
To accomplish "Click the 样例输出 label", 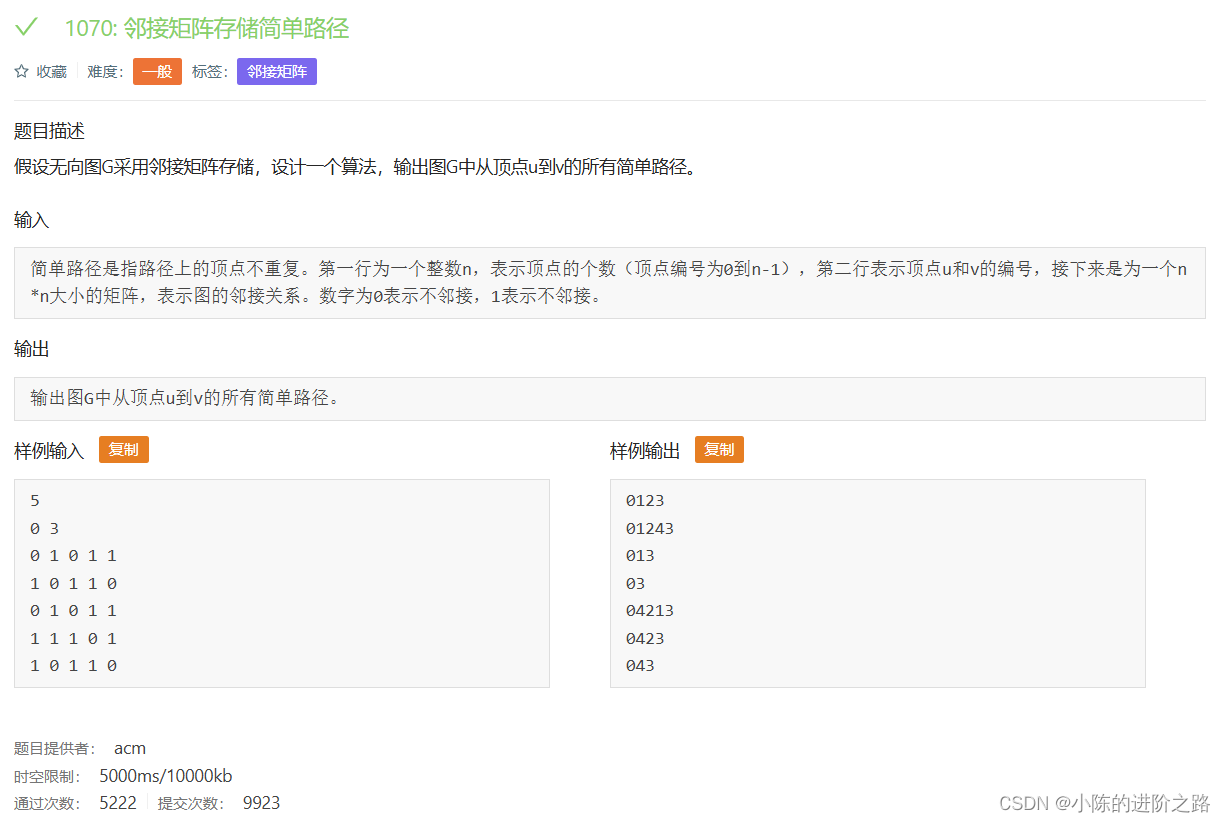I will tap(645, 451).
